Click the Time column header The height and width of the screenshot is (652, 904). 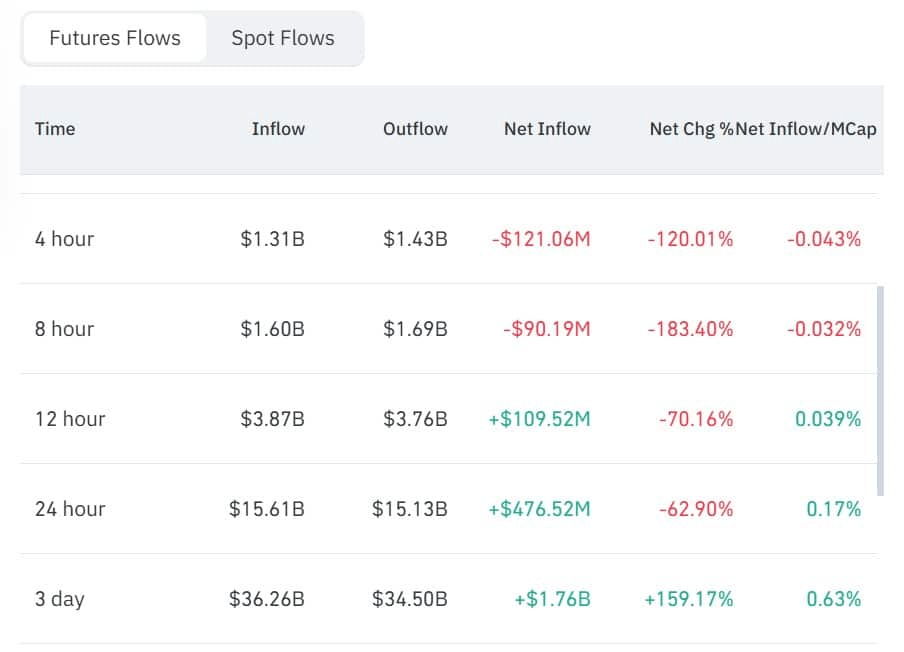(55, 129)
